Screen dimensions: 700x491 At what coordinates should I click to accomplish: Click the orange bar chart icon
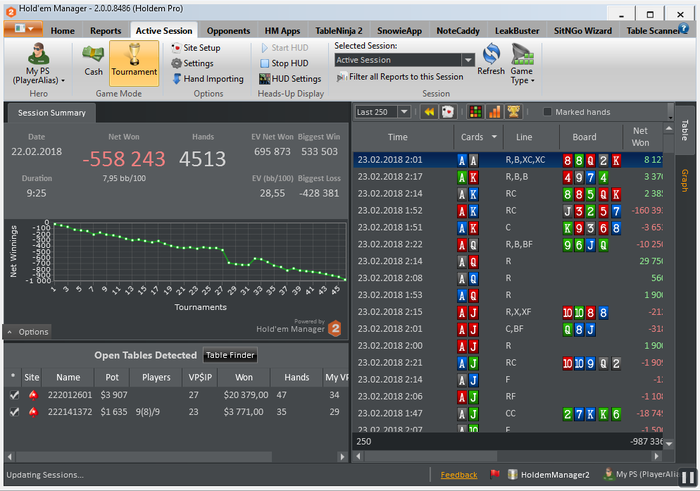click(495, 112)
